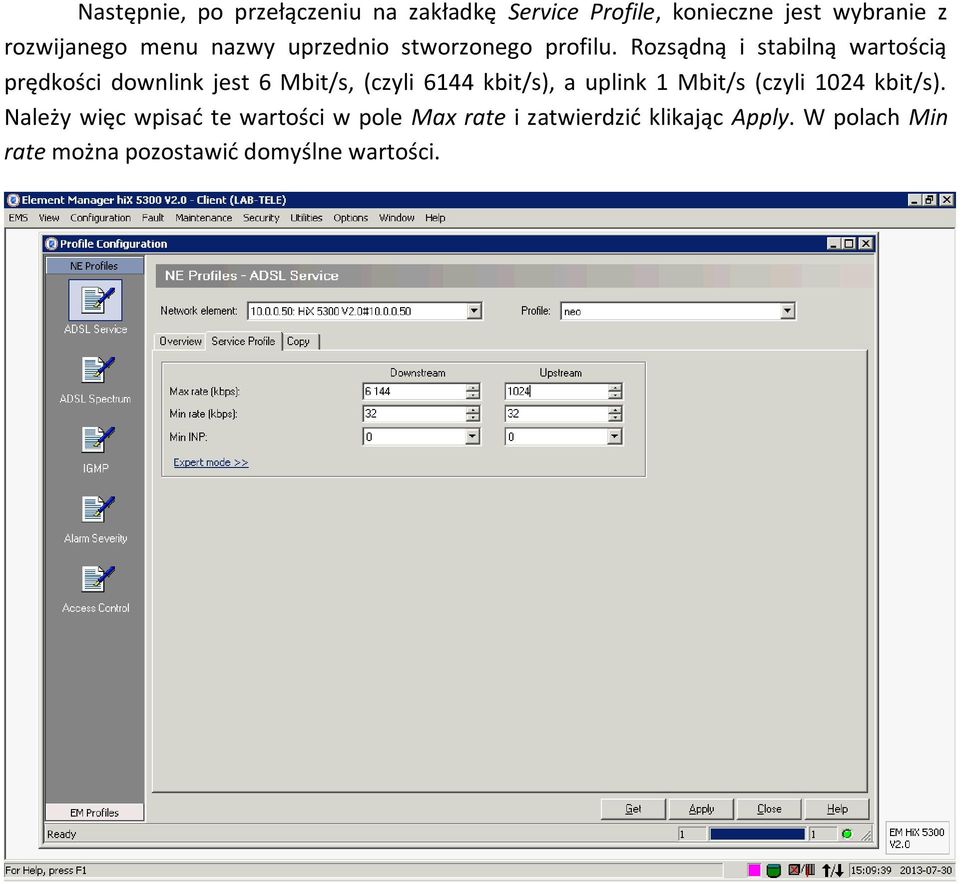Click the Ready status text
Viewport: 960px width, 884px height.
click(62, 834)
